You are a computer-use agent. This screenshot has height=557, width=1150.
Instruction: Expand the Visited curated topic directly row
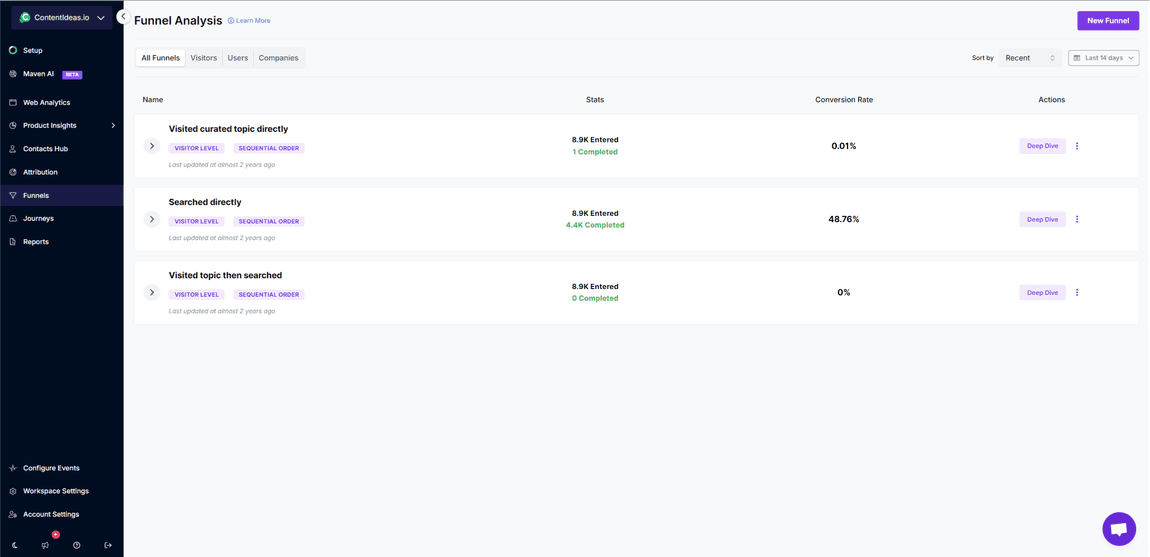(x=152, y=146)
